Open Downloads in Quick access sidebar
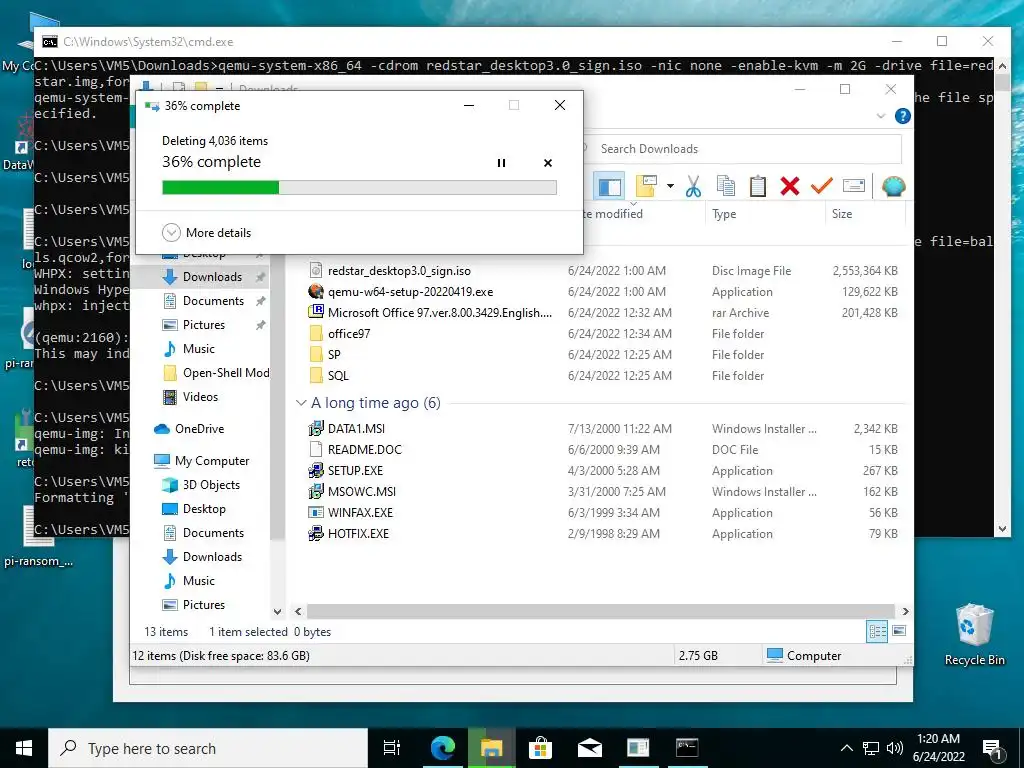 pos(212,277)
